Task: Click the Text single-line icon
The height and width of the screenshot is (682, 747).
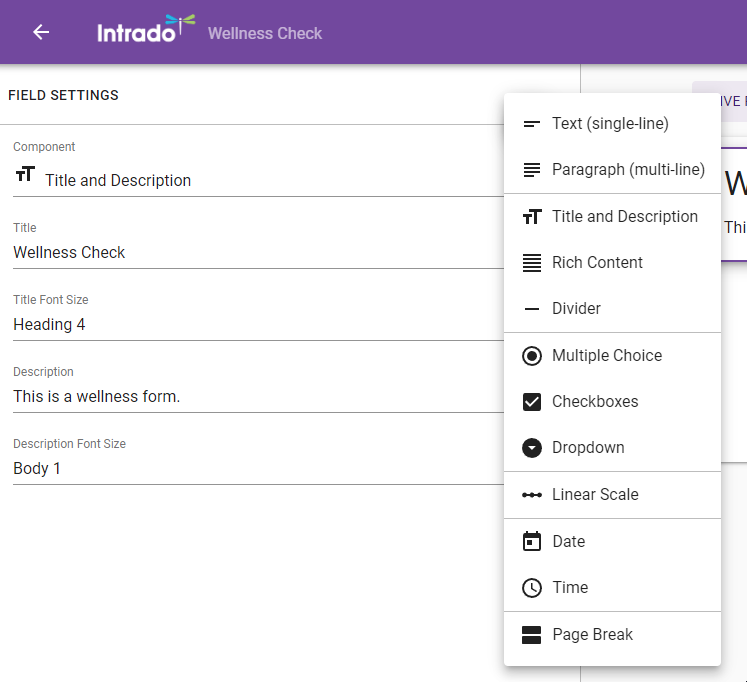Action: pos(532,124)
